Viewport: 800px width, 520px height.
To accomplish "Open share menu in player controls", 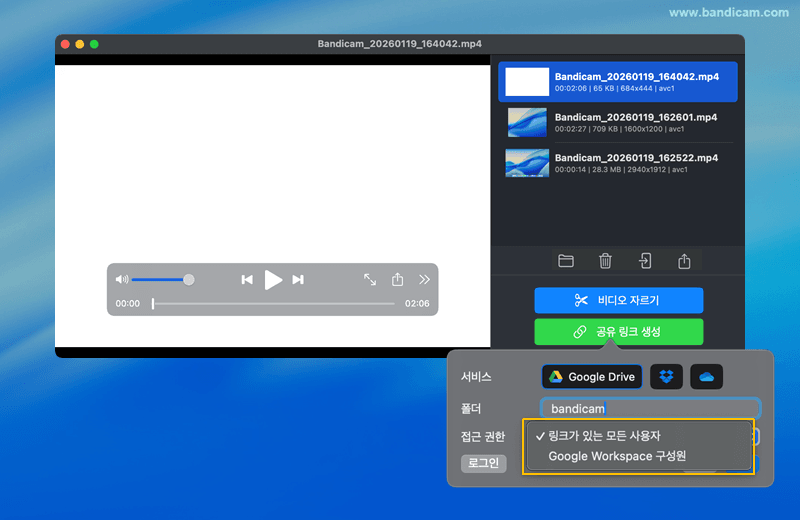I will pyautogui.click(x=397, y=280).
